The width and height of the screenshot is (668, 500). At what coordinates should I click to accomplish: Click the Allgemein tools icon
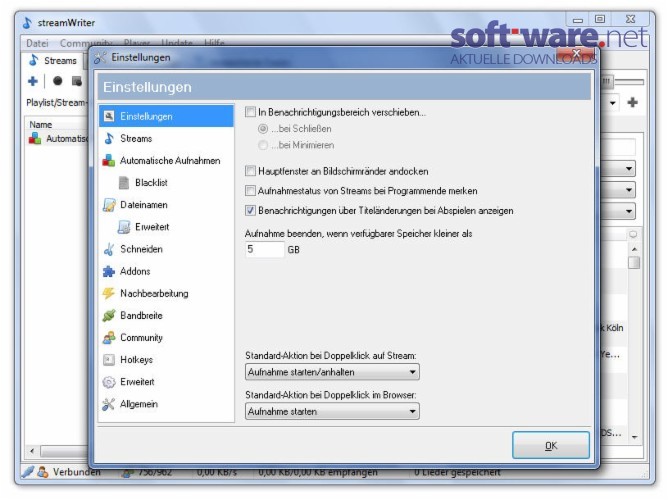point(109,404)
